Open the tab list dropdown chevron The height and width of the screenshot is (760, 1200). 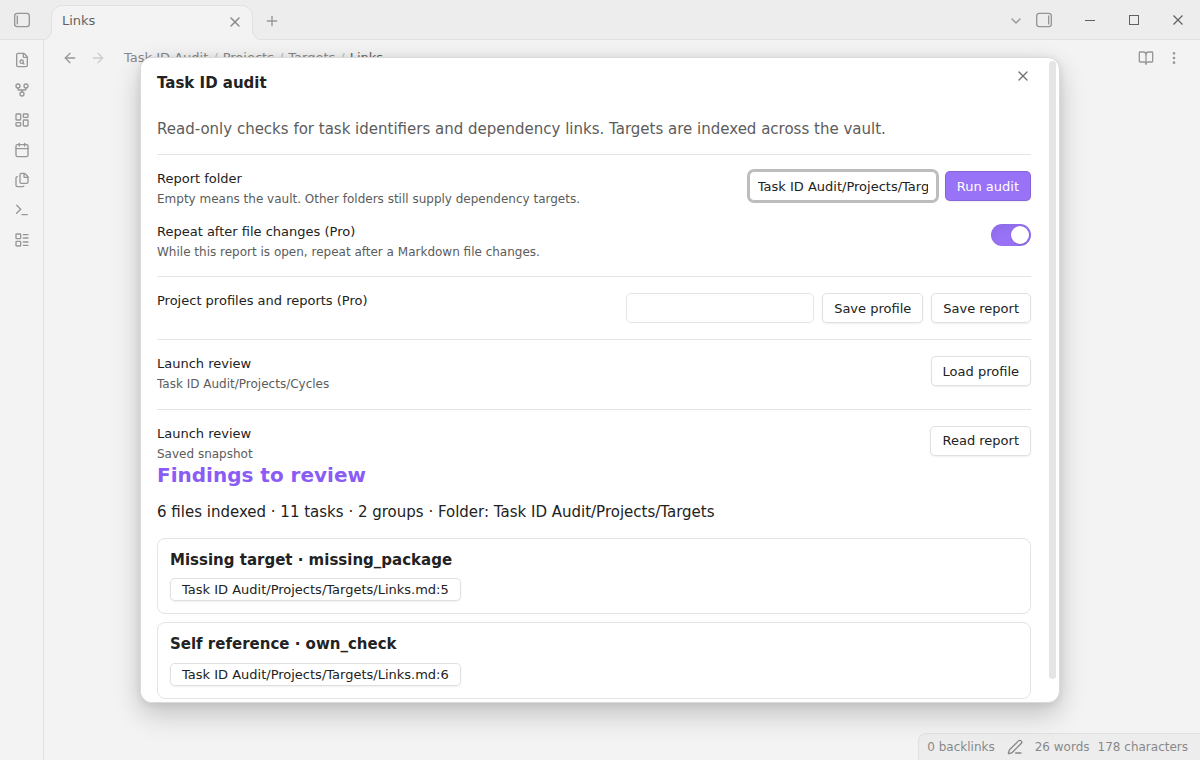[1016, 20]
